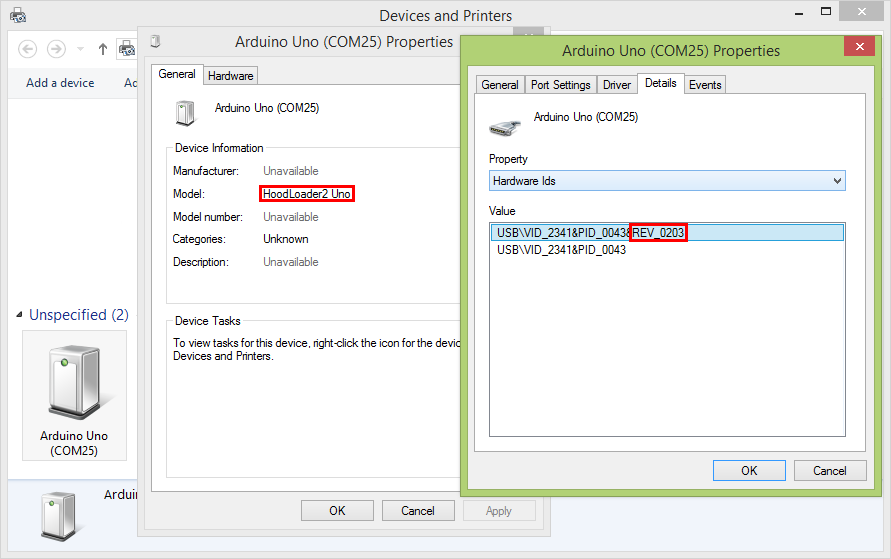Click Cancel in the front Details dialog
891x559 pixels.
pyautogui.click(x=830, y=471)
